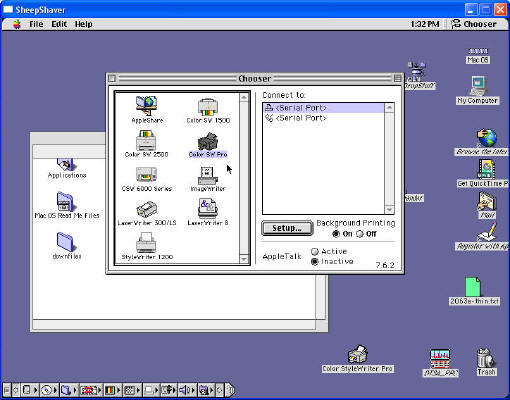Click the 1:32 PM menu bar clock
510x400 pixels.
[425, 24]
